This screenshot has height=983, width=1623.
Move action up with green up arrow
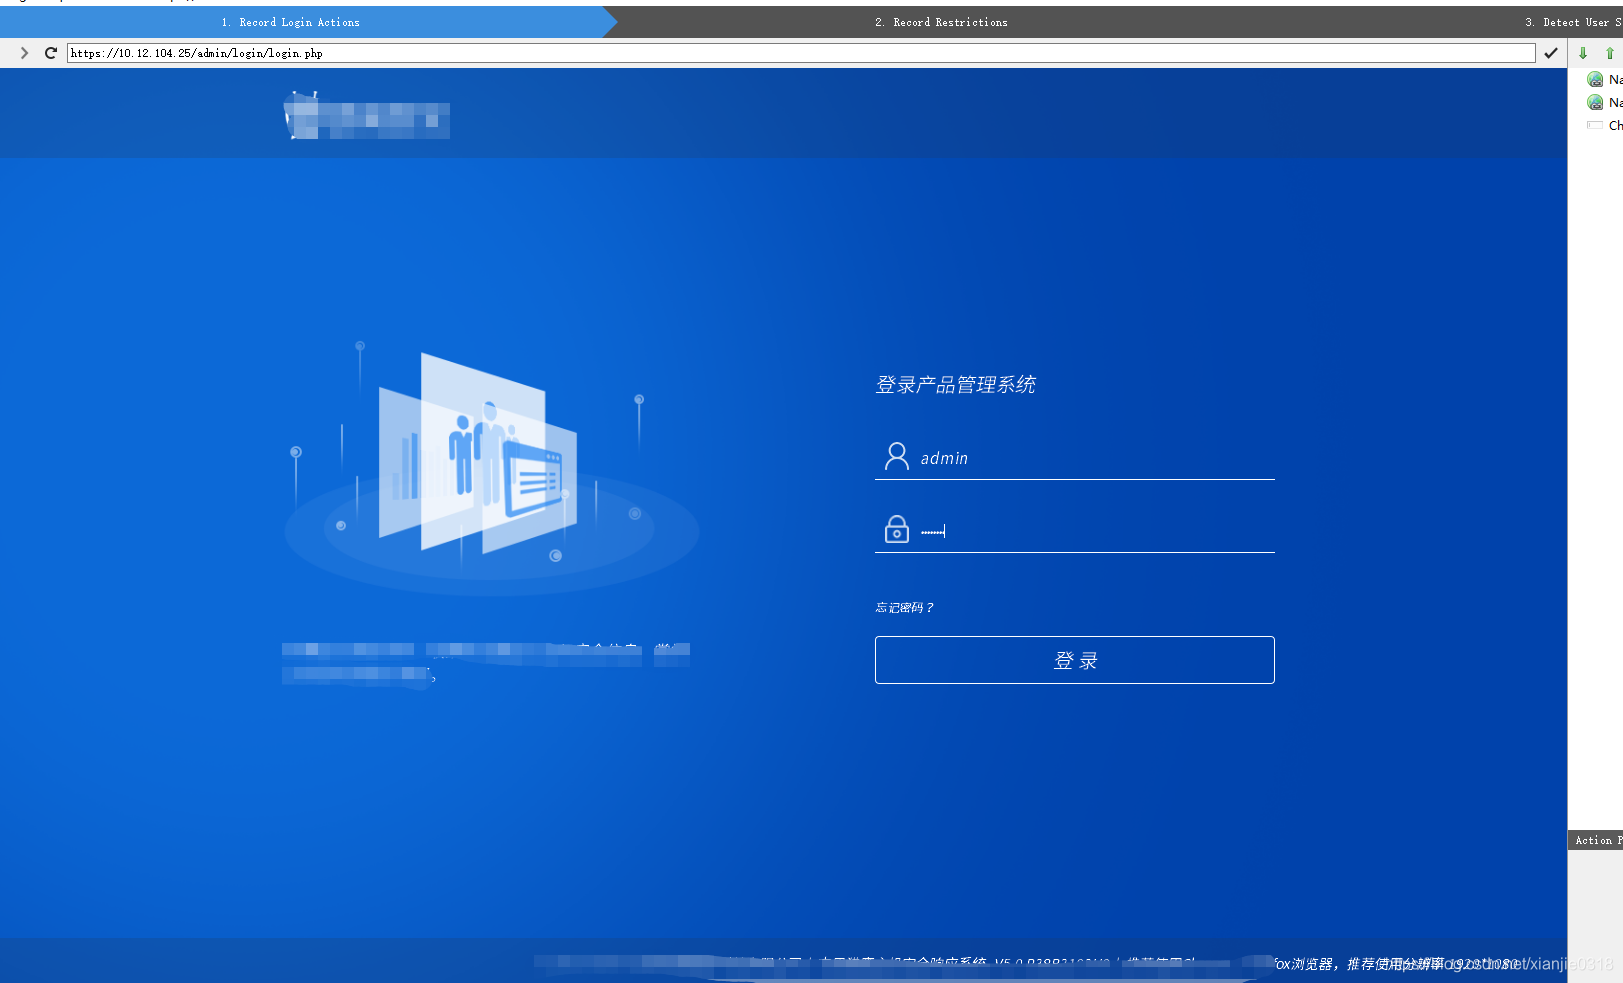(1609, 53)
